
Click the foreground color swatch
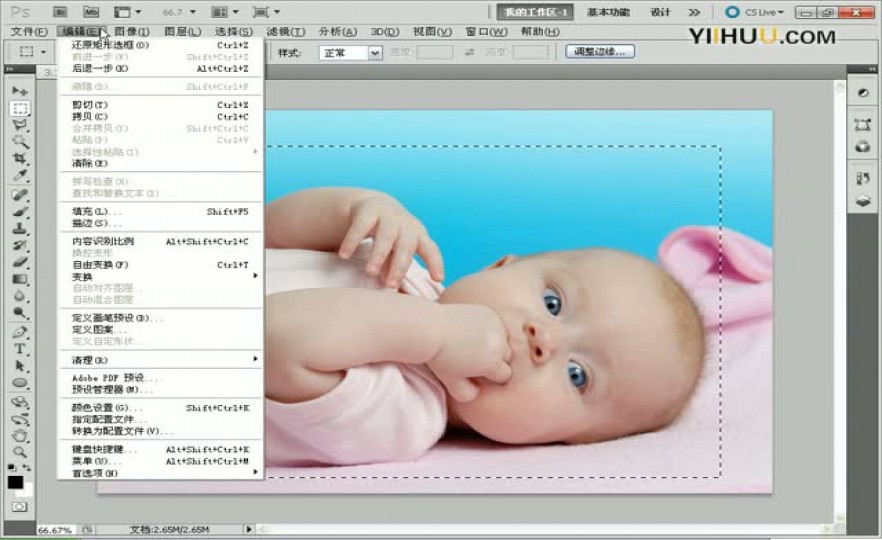point(15,482)
